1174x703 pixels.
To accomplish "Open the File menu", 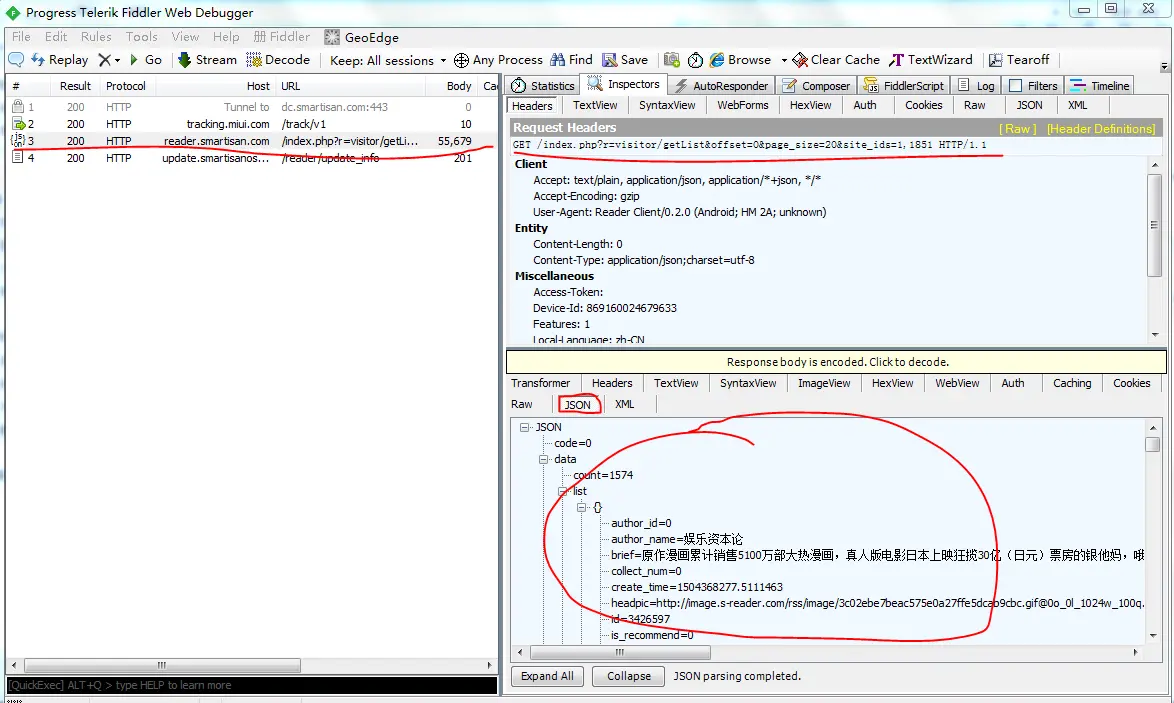I will (x=21, y=37).
